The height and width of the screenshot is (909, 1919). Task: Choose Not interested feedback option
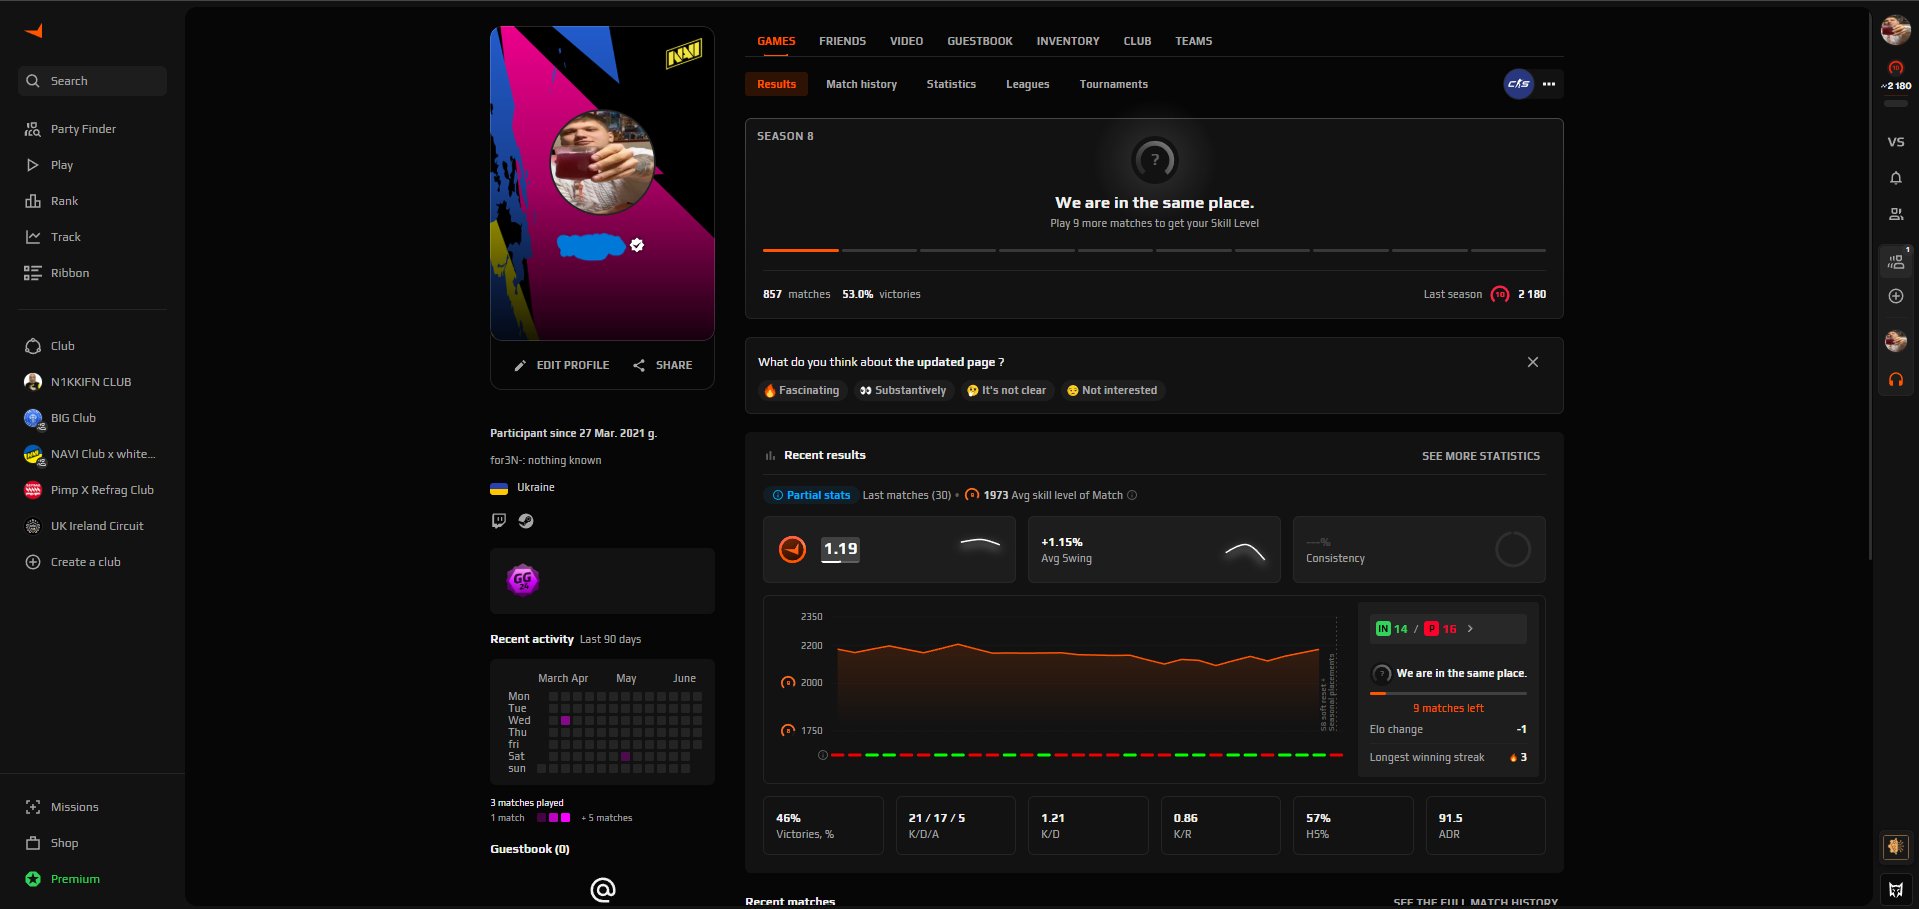pyautogui.click(x=1112, y=390)
